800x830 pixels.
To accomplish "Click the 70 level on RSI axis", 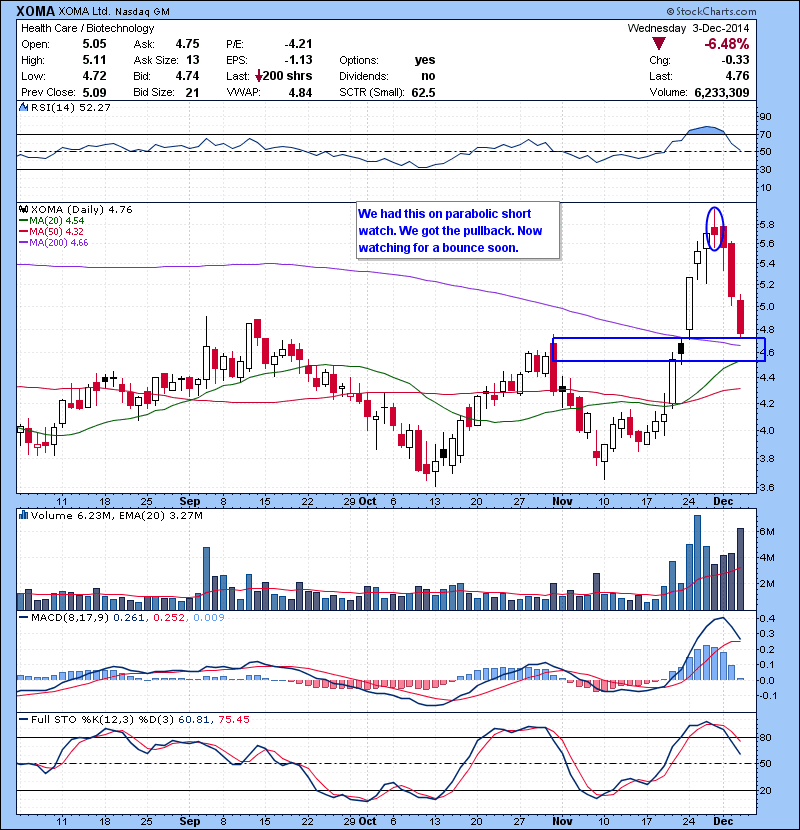I will [766, 134].
